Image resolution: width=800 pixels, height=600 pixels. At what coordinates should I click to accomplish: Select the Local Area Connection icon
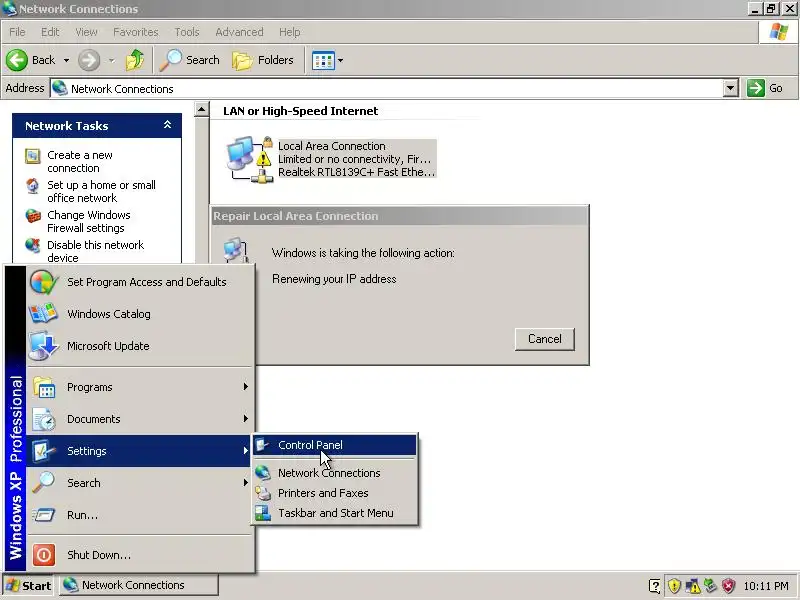(249, 159)
